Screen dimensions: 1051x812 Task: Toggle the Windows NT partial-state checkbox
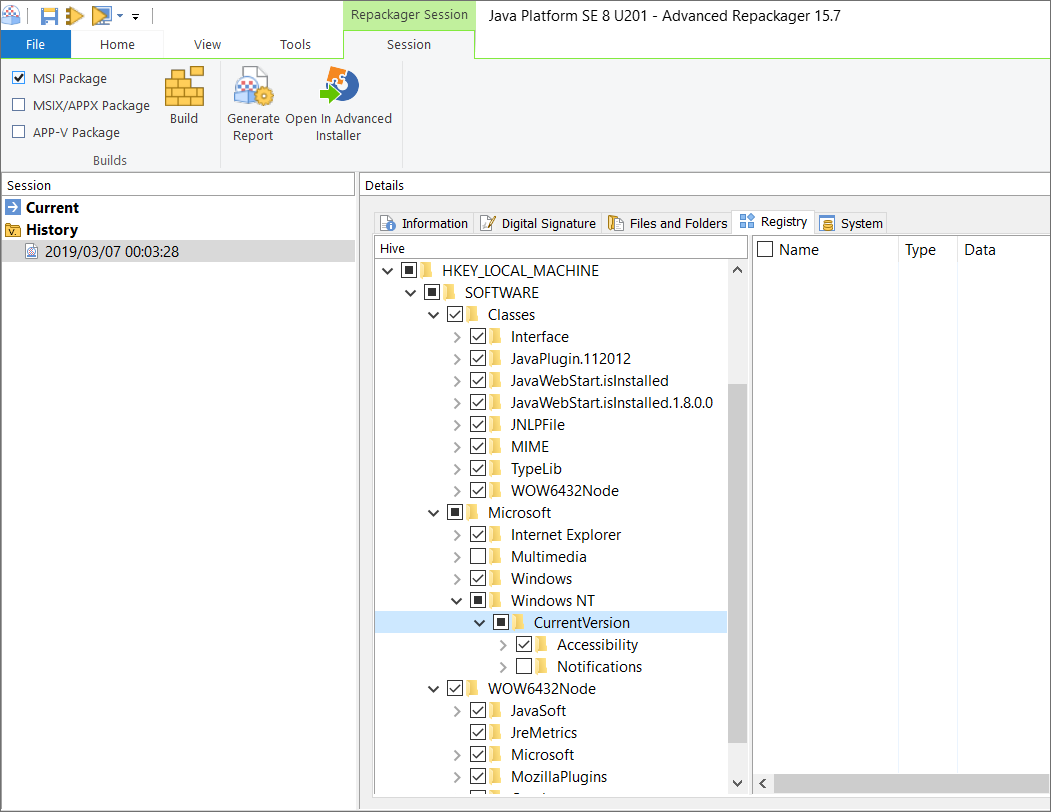(x=478, y=600)
